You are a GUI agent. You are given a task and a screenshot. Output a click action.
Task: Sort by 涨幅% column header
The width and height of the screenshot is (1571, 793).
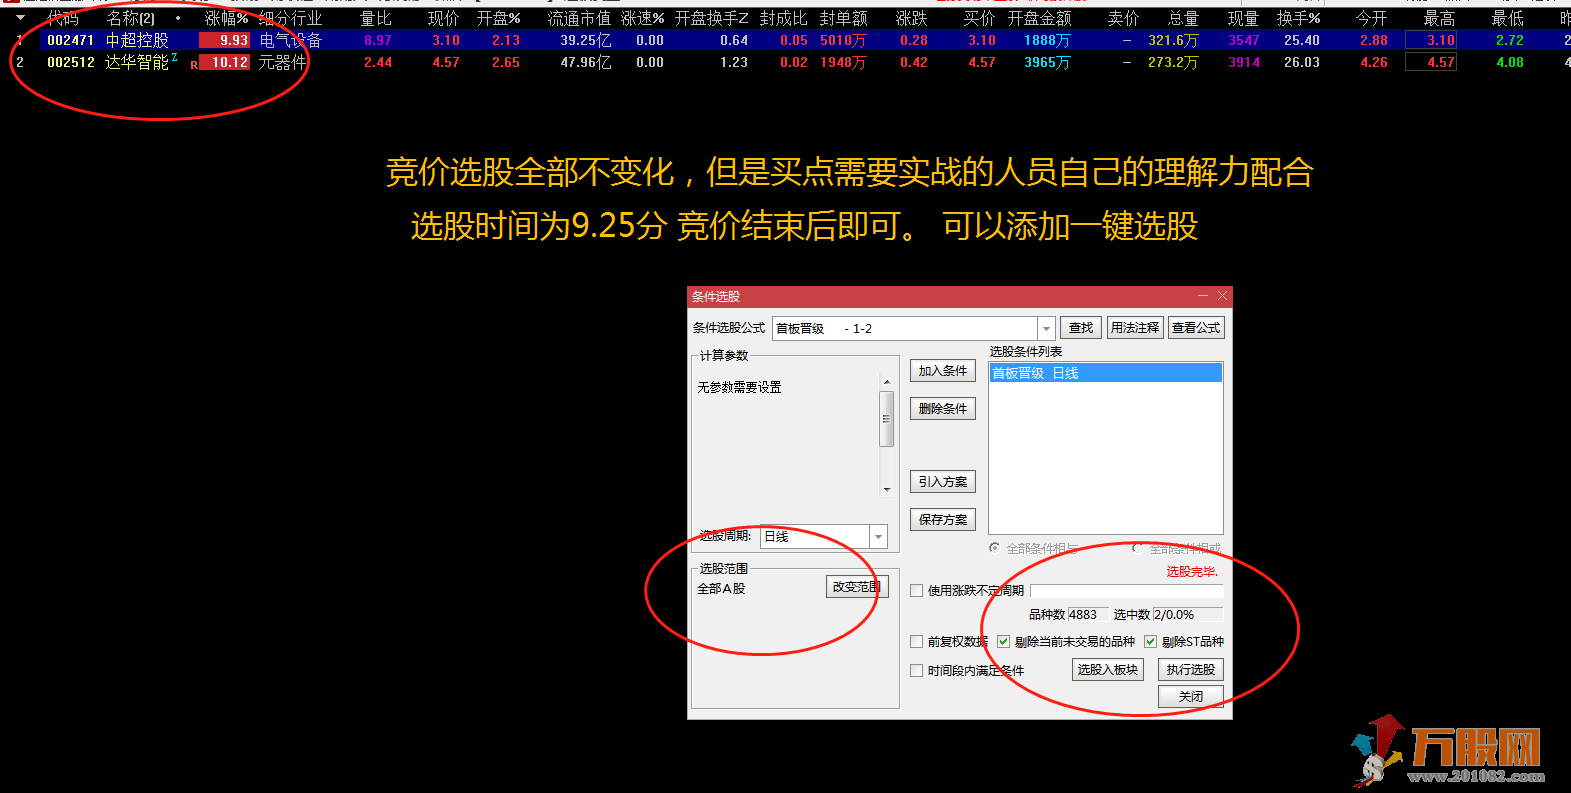(x=227, y=18)
